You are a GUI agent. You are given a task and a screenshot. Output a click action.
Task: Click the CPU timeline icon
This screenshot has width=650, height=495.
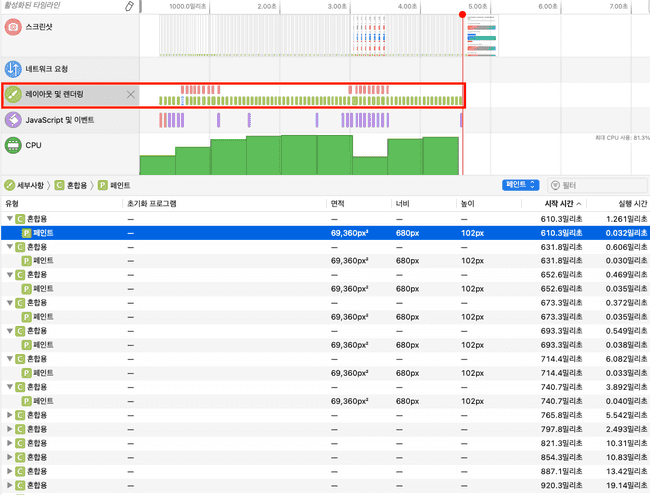(14, 146)
